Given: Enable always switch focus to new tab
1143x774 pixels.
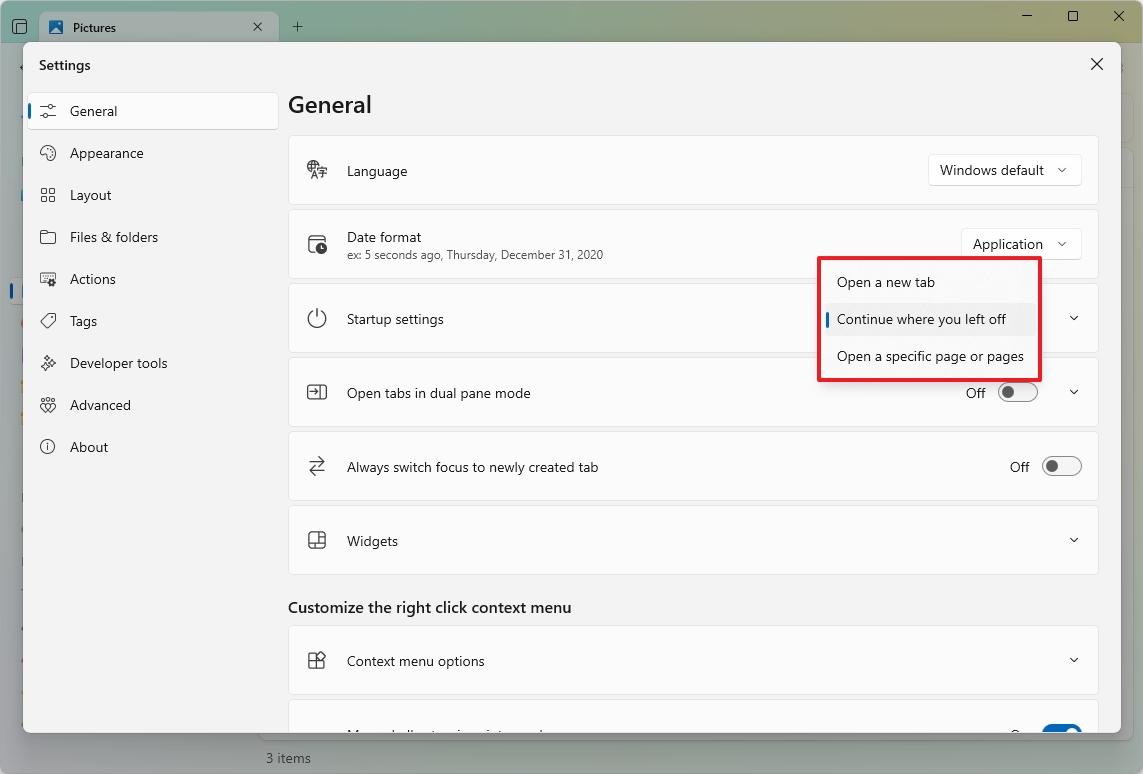Looking at the screenshot, I should click(1061, 466).
